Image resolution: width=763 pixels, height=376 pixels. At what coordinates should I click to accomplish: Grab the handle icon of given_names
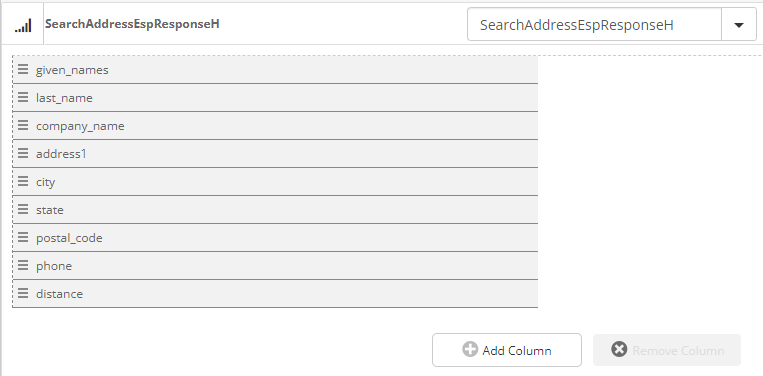point(23,69)
